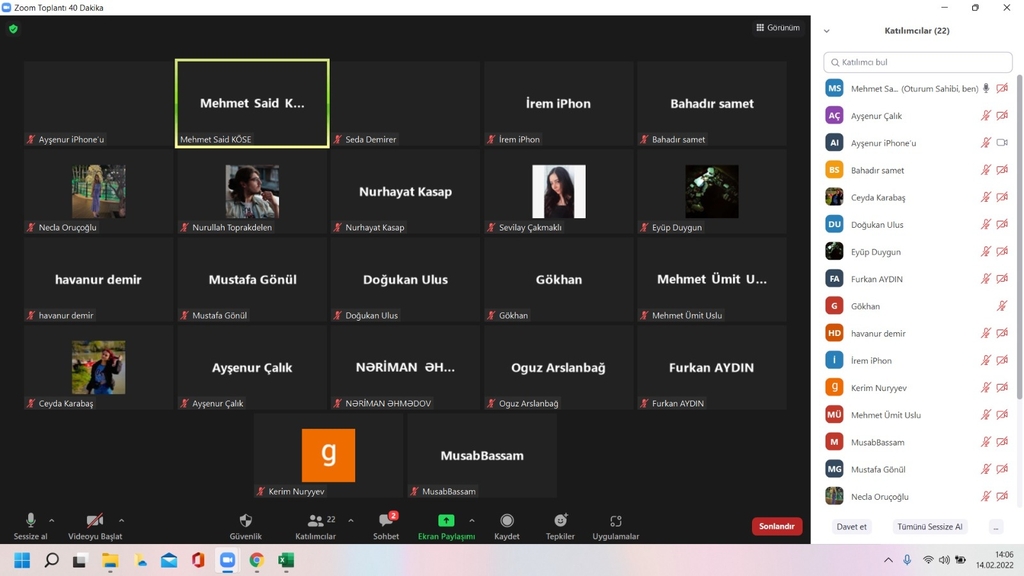This screenshot has width=1024, height=576.
Task: Click host microphone icon for Mehmet Sa... row
Action: point(986,88)
